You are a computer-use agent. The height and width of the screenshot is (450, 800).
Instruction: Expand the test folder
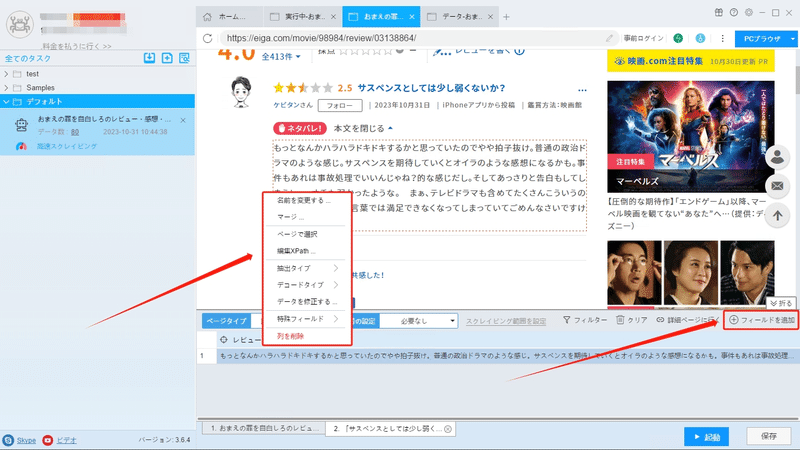point(6,74)
